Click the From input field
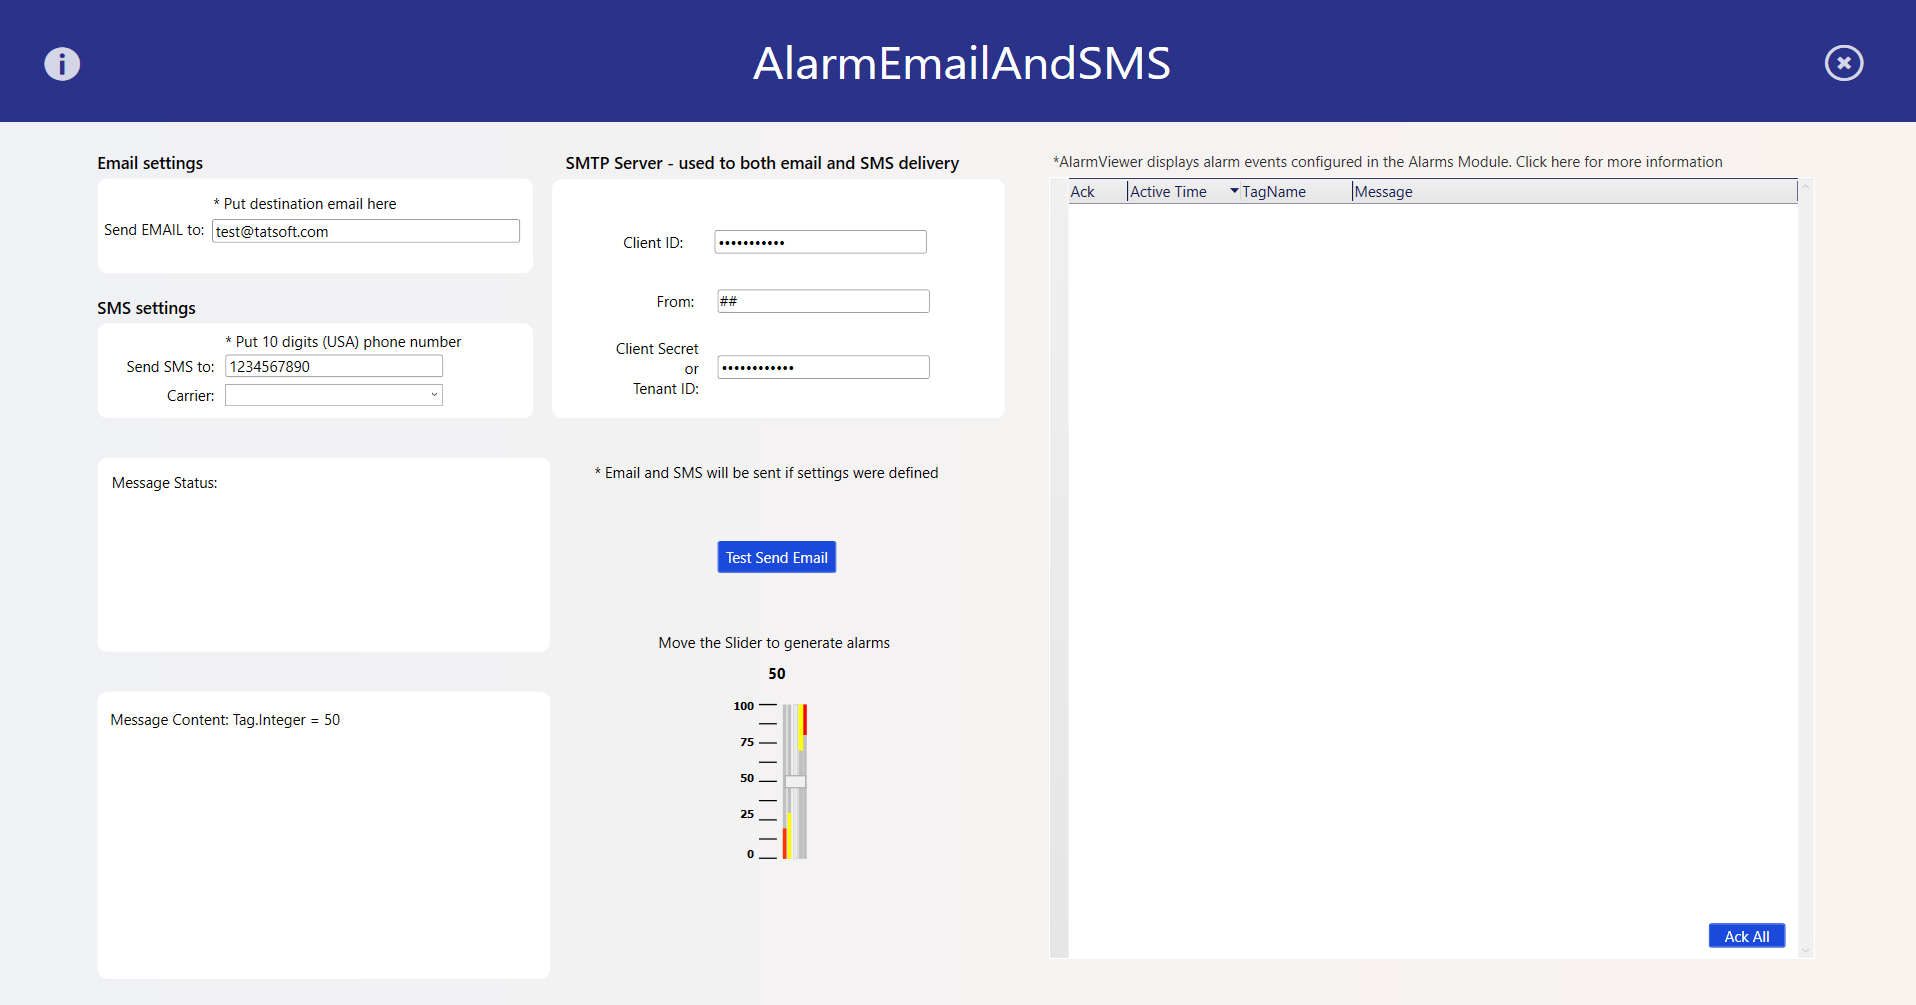 pos(823,301)
